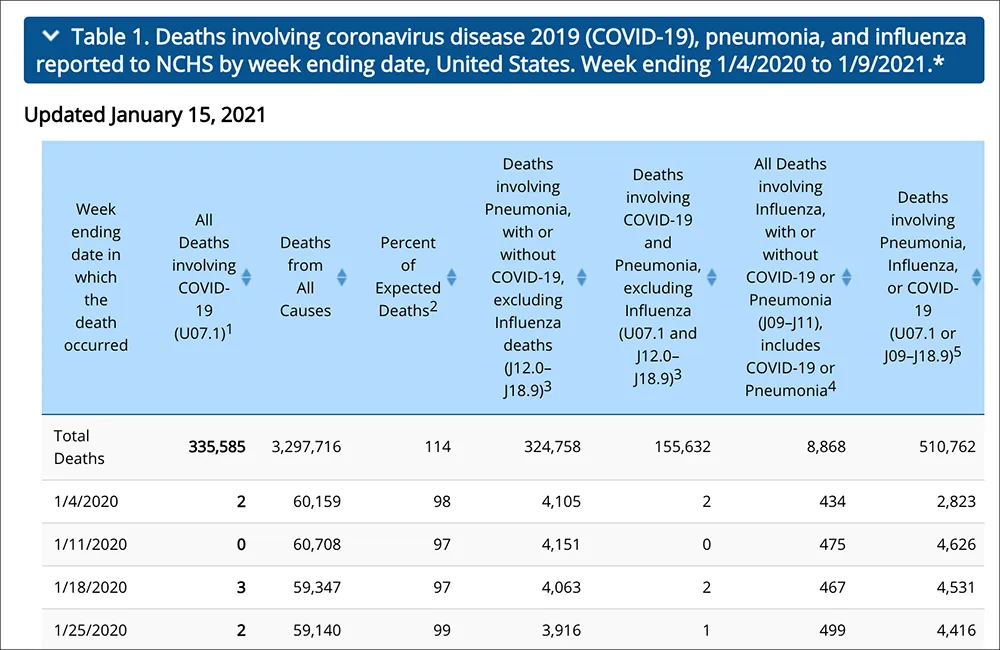
Task: Collapse the Table 1 chevron expander
Action: pos(51,36)
